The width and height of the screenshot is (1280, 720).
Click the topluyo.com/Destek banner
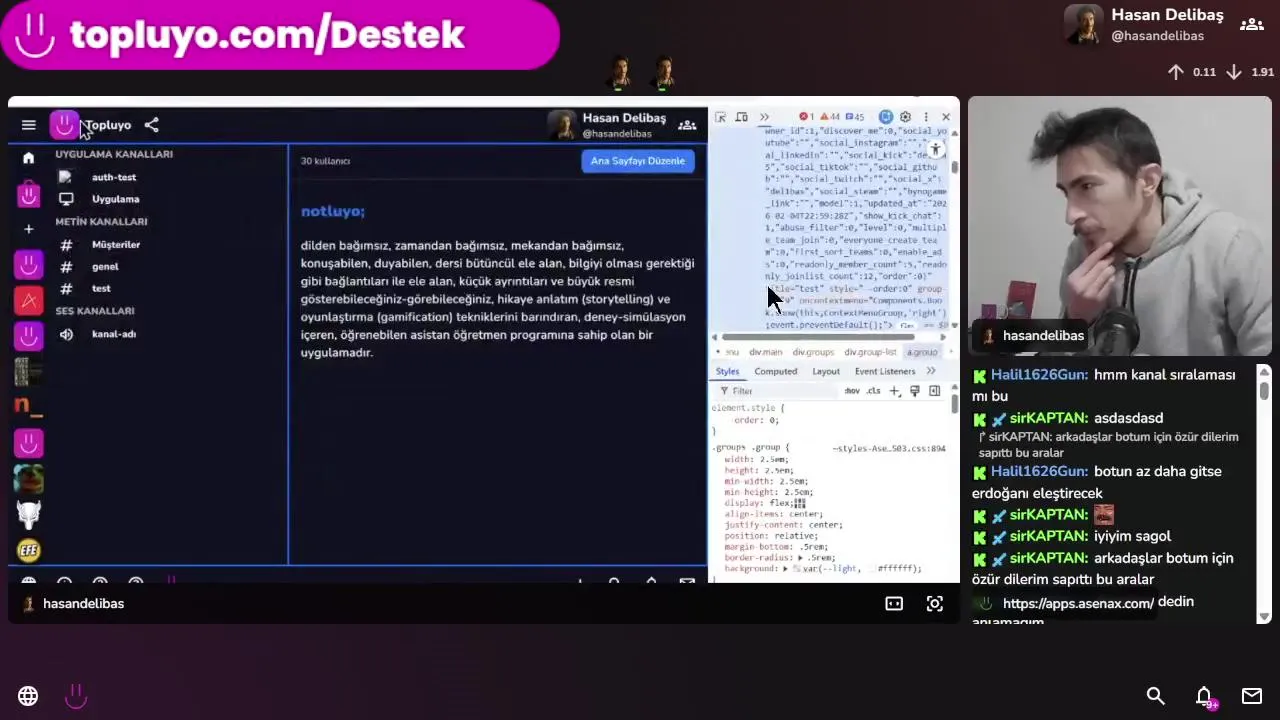coord(280,35)
